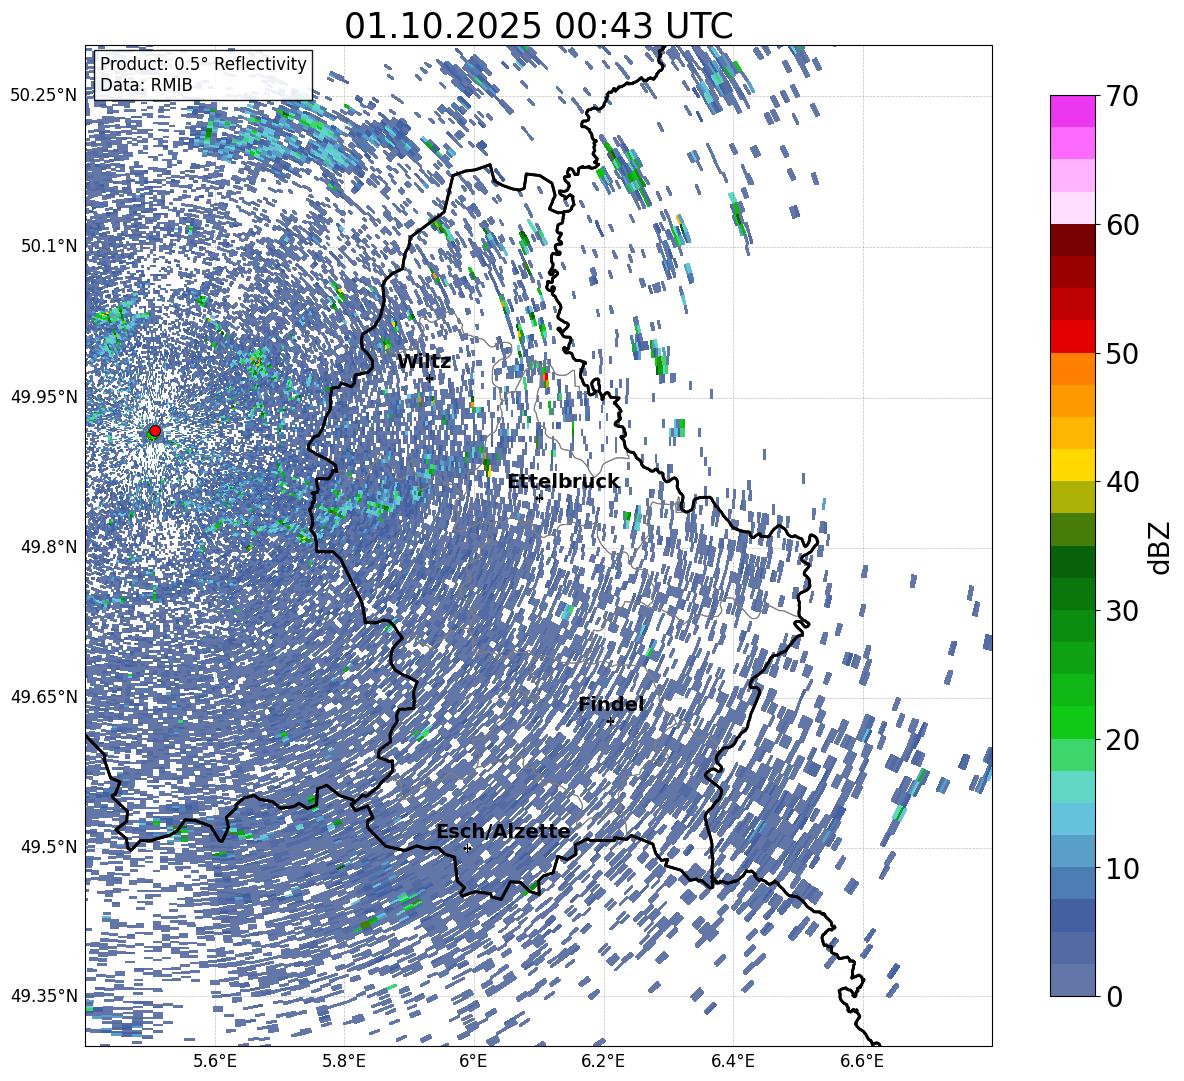
Task: Click the 6°E longitude label
Action: (473, 1061)
